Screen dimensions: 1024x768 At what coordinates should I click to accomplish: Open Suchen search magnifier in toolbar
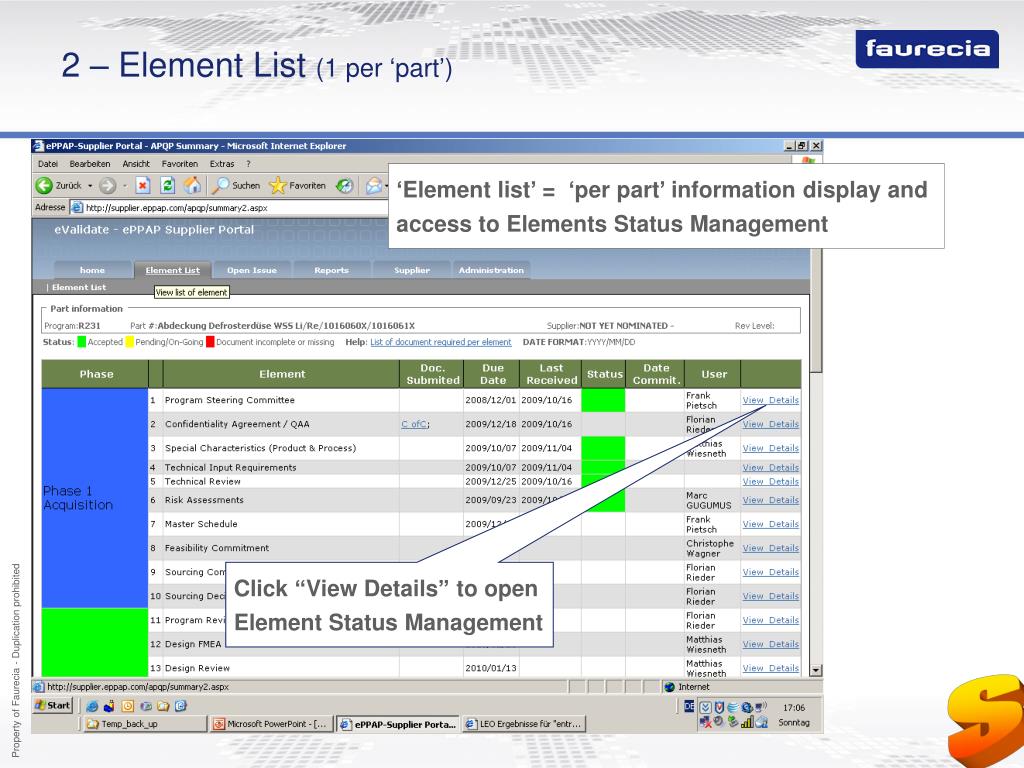pyautogui.click(x=222, y=185)
